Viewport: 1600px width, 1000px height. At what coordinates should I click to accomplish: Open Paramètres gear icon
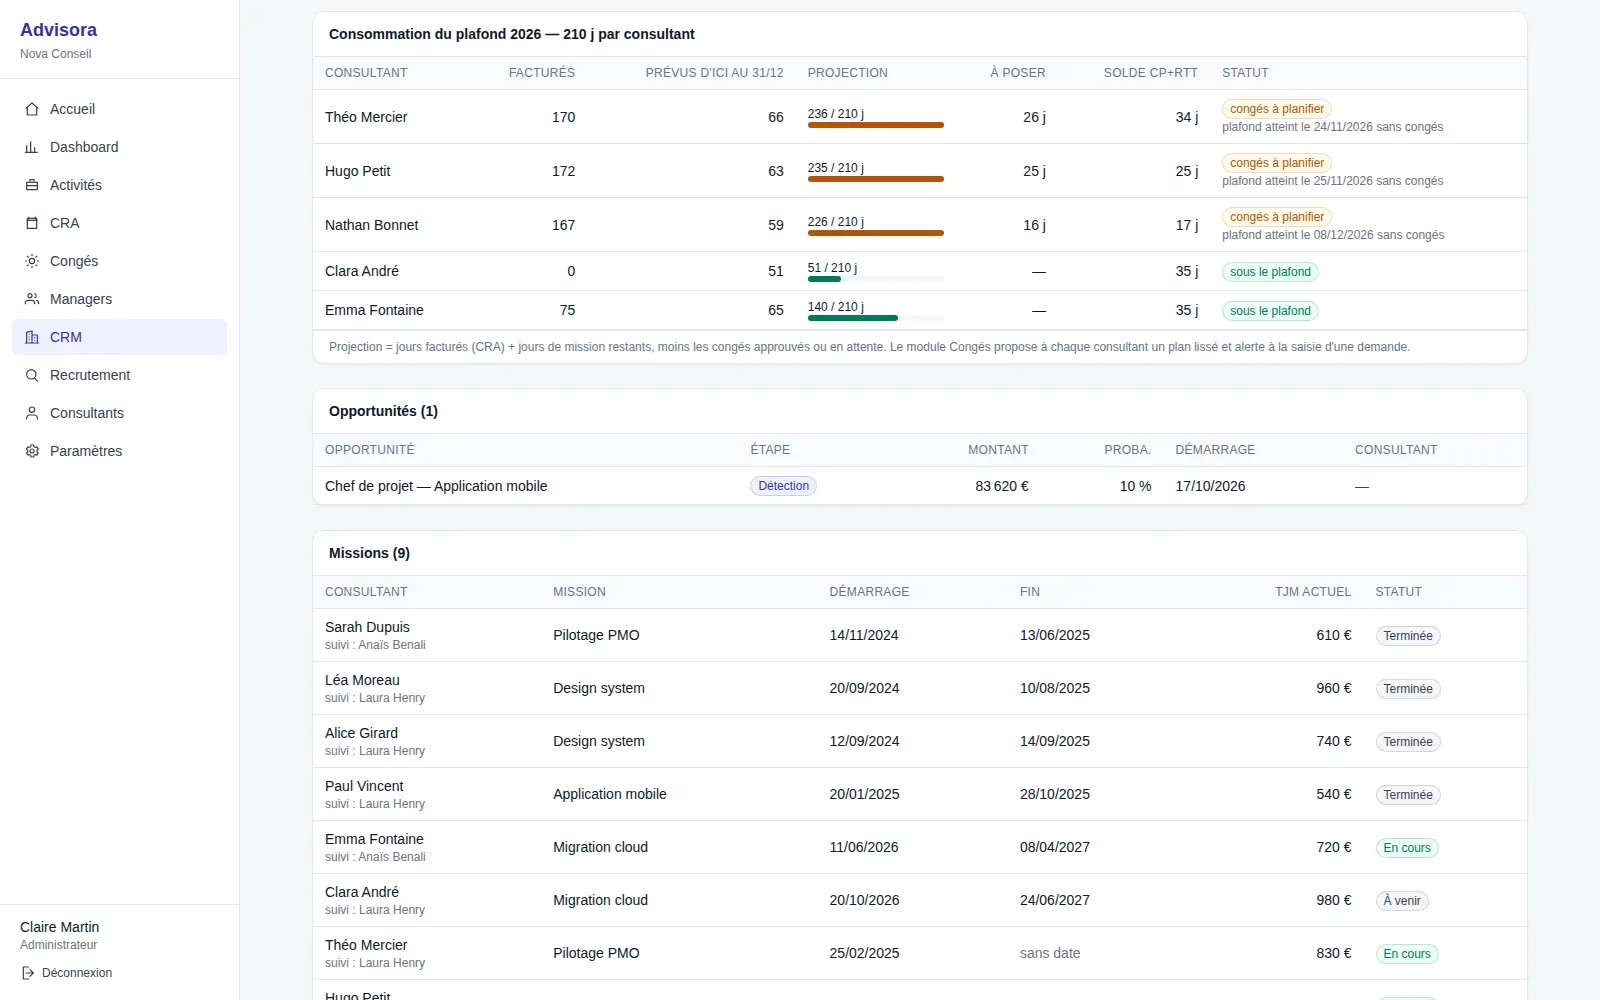(32, 451)
